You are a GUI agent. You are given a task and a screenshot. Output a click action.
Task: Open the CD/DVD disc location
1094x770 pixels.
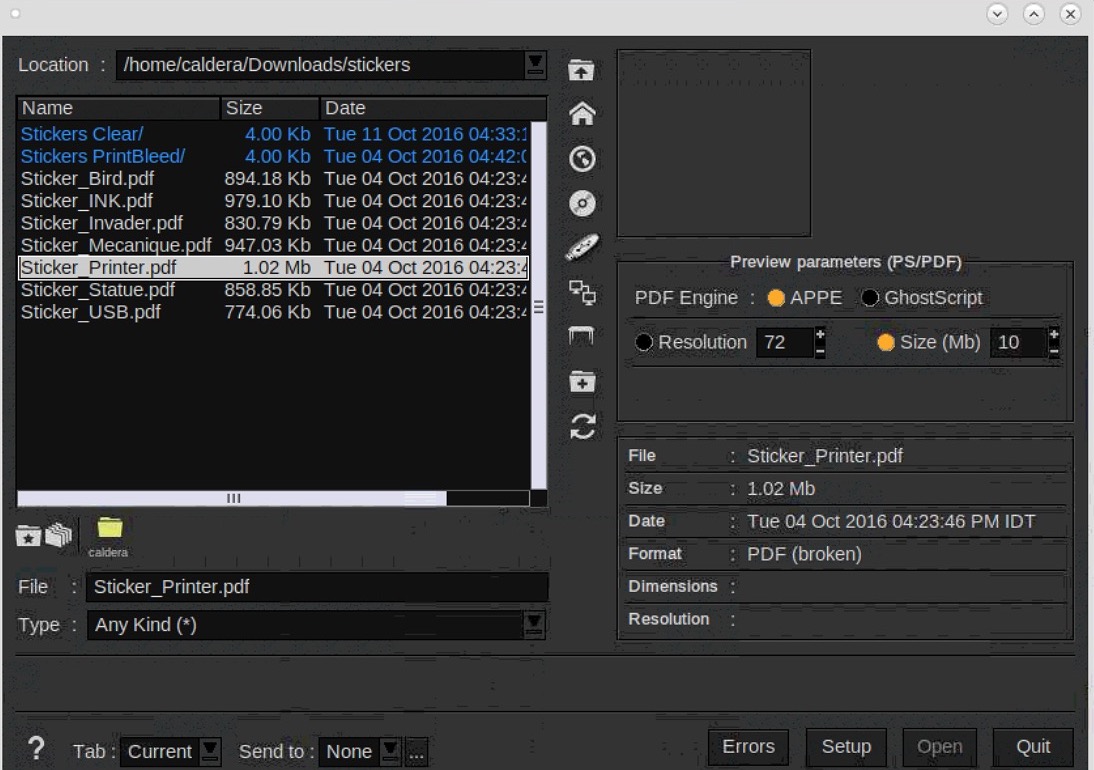581,204
